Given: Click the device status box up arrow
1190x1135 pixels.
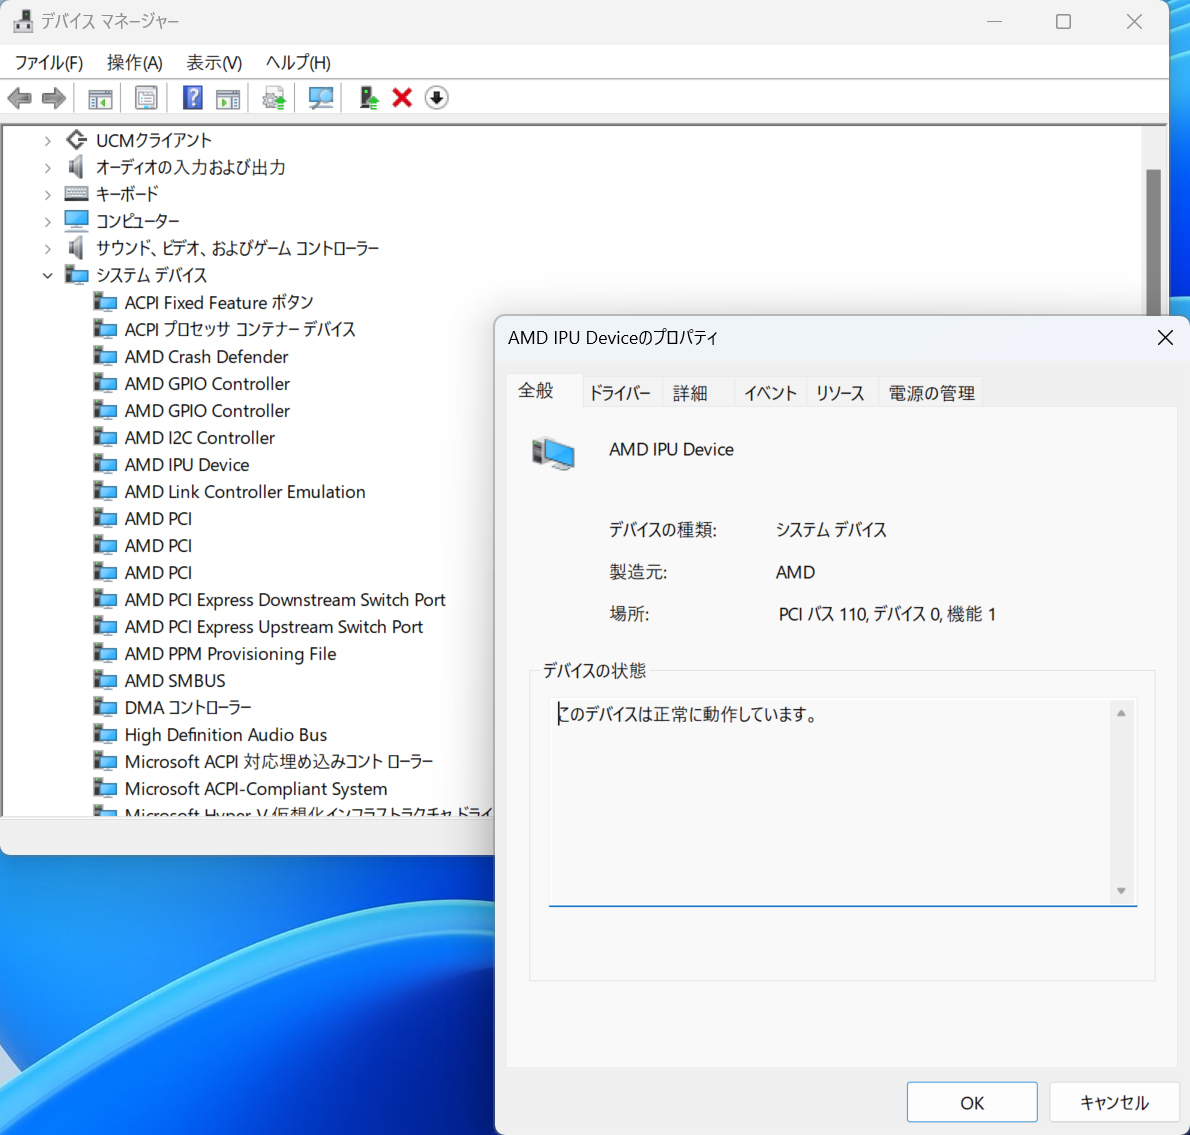Looking at the screenshot, I should pos(1121,713).
